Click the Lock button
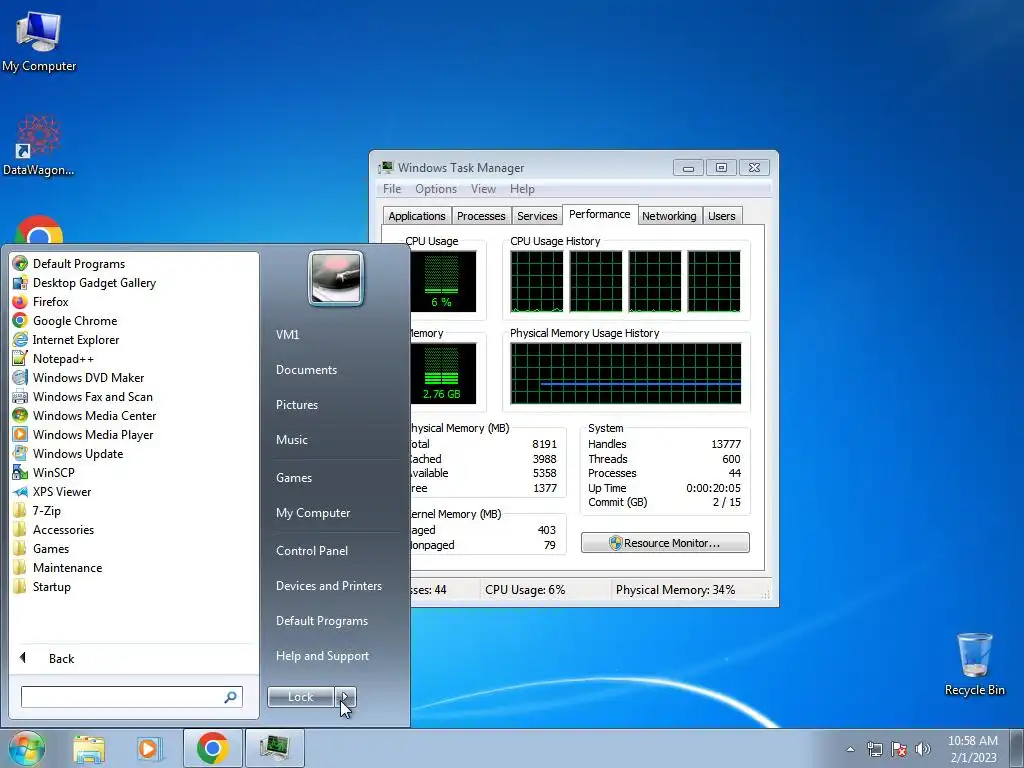The height and width of the screenshot is (768, 1024). coord(300,697)
